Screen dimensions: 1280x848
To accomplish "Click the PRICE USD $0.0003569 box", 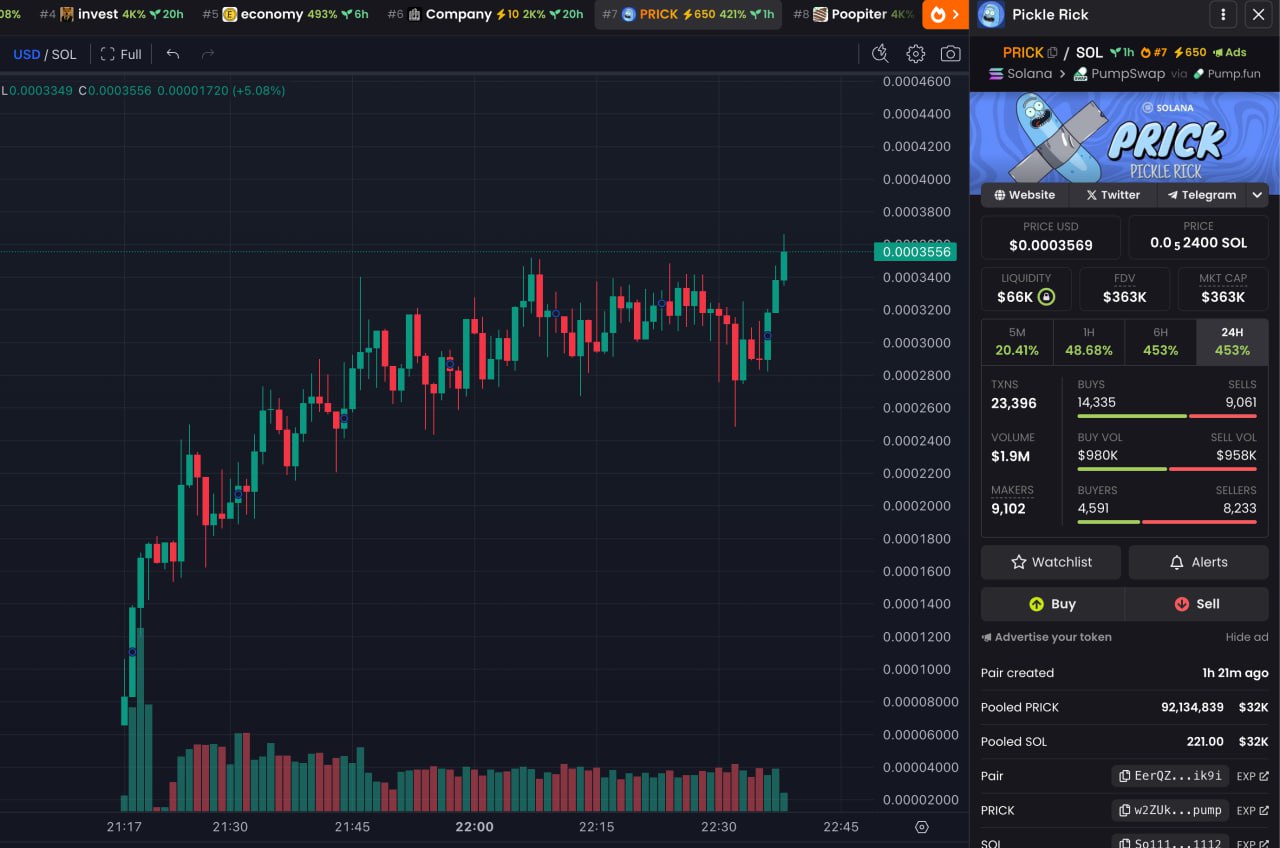I will pyautogui.click(x=1051, y=238).
